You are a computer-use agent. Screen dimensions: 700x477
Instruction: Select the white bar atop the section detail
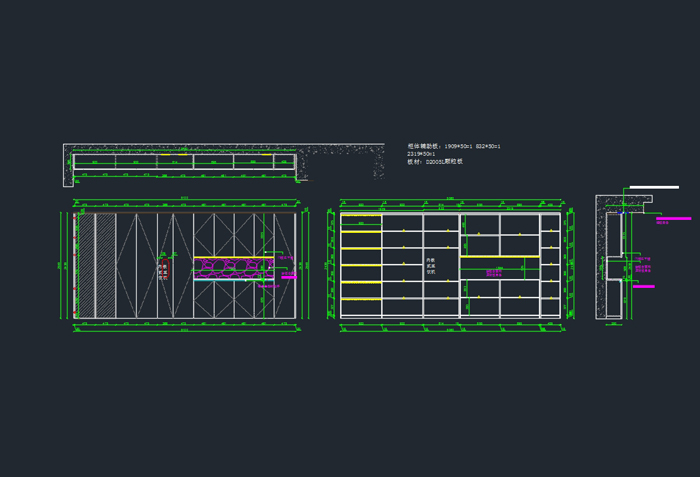click(x=654, y=187)
